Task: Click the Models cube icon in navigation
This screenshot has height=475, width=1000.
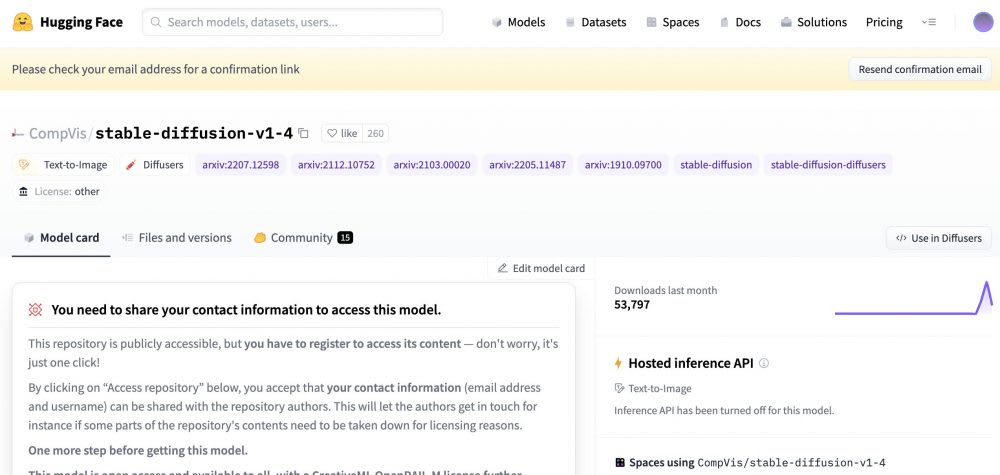Action: point(497,22)
